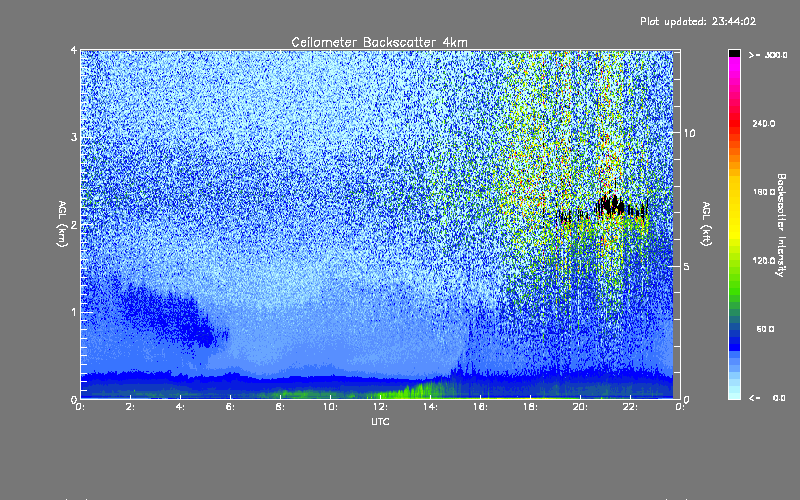Select the "6:" UTC tick label
Screen dimensions: 800x500
point(230,407)
